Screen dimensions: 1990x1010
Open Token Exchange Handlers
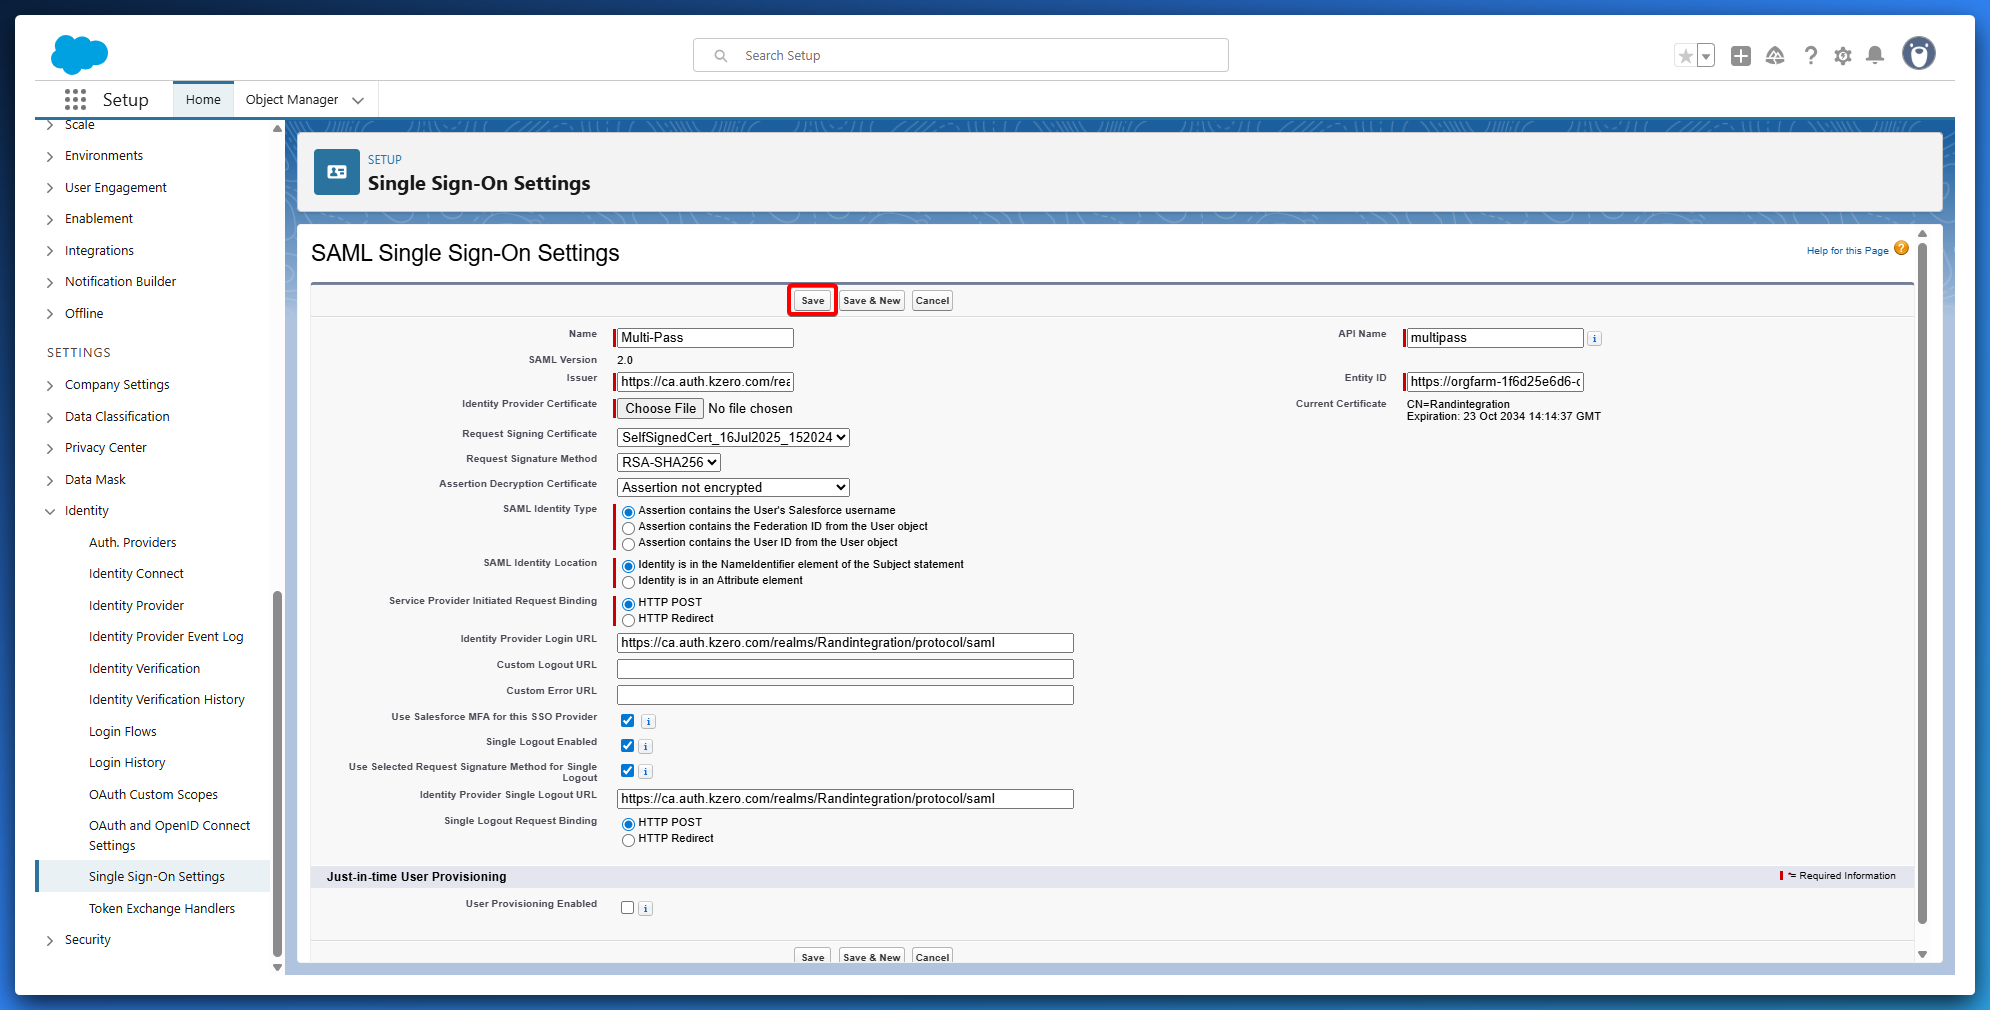162,908
